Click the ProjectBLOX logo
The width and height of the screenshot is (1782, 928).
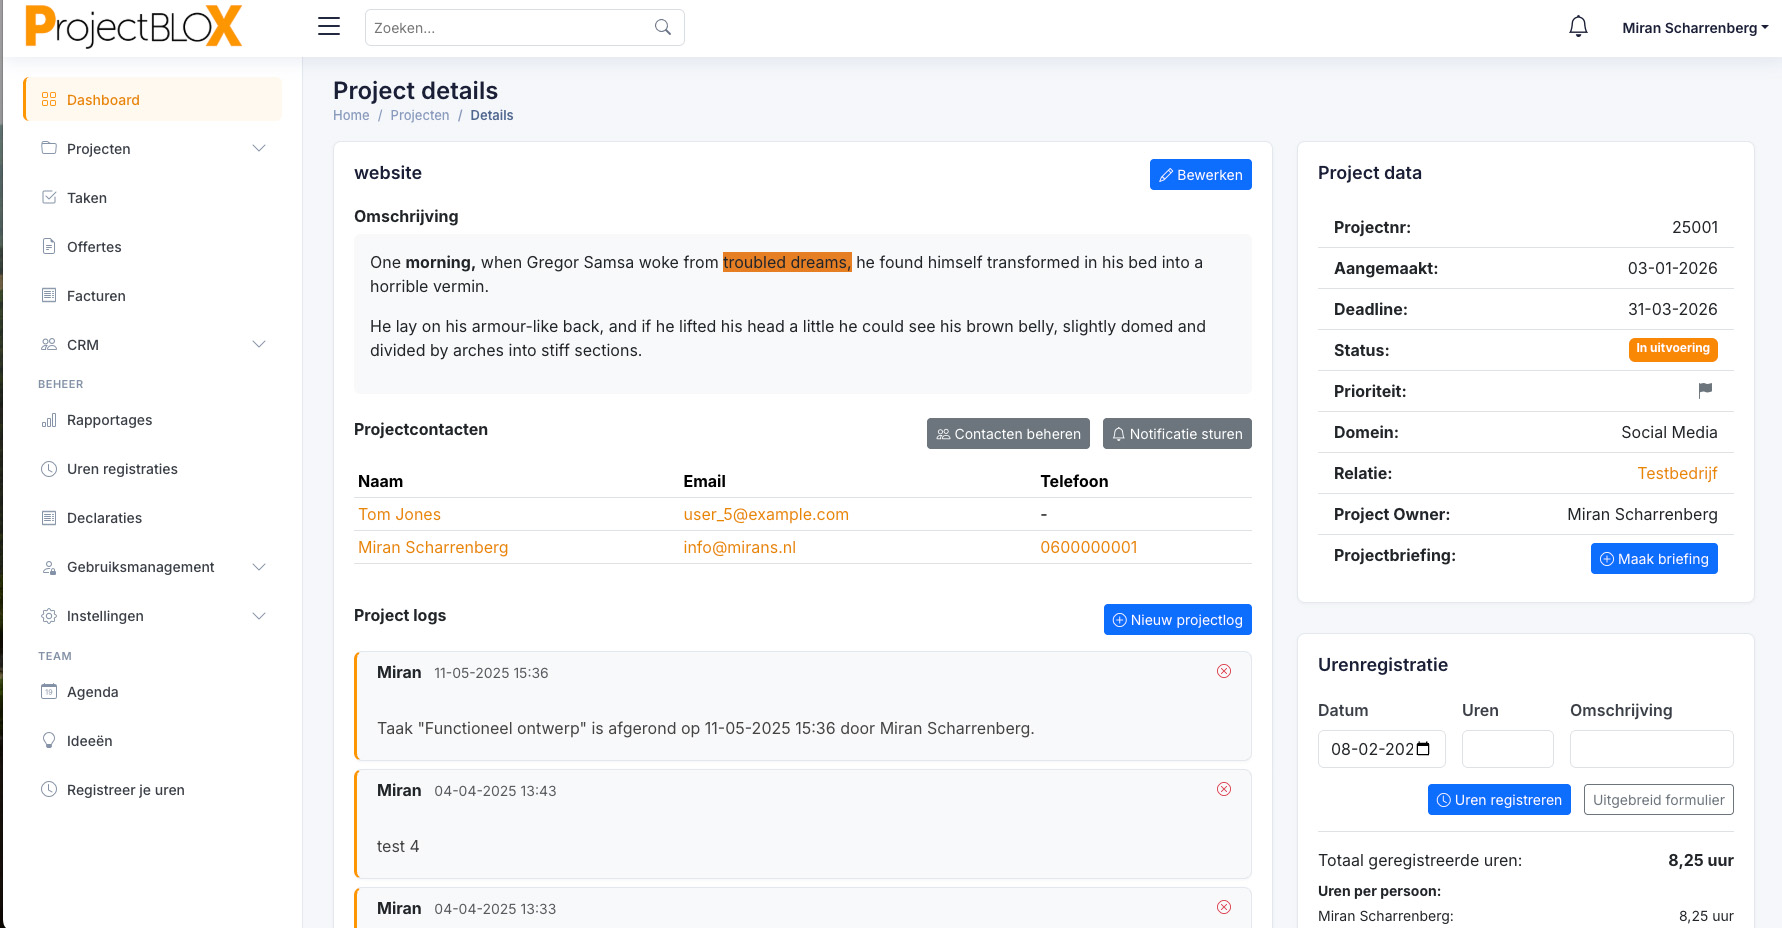134,27
